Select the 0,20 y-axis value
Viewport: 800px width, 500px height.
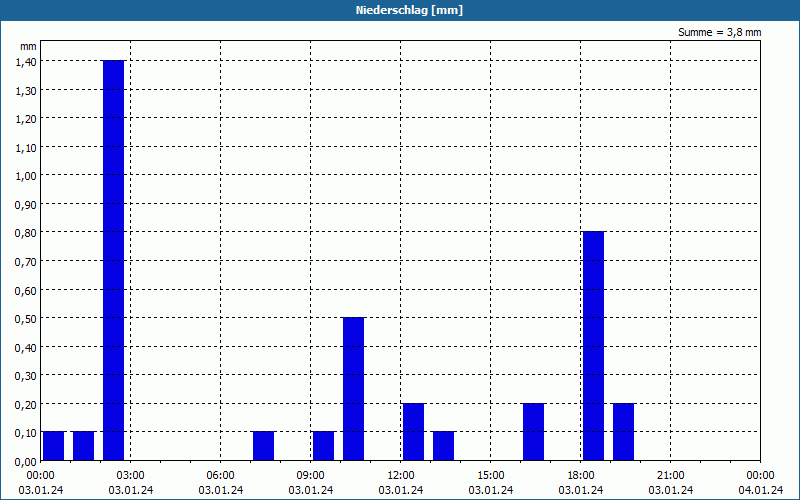[26, 404]
